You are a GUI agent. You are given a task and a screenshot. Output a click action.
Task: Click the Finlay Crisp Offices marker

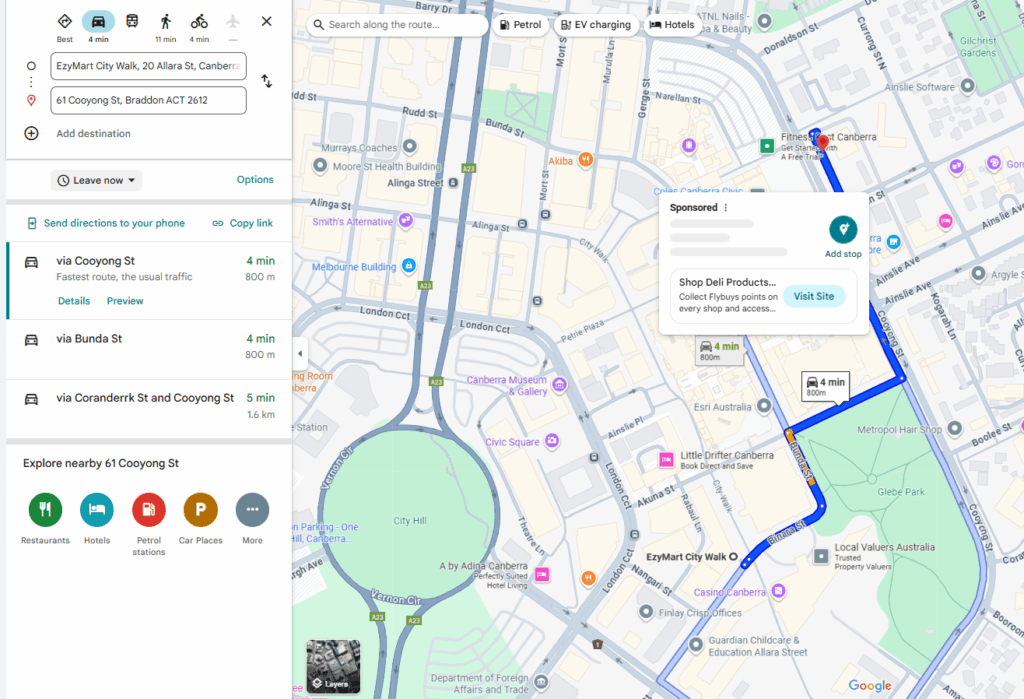[646, 612]
